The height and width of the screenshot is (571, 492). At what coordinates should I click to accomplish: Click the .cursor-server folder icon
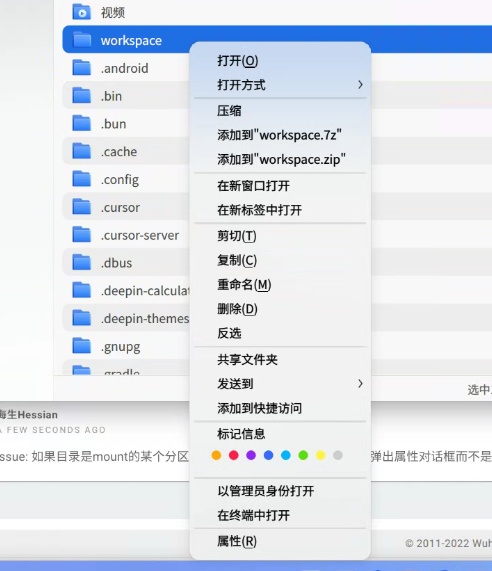82,235
